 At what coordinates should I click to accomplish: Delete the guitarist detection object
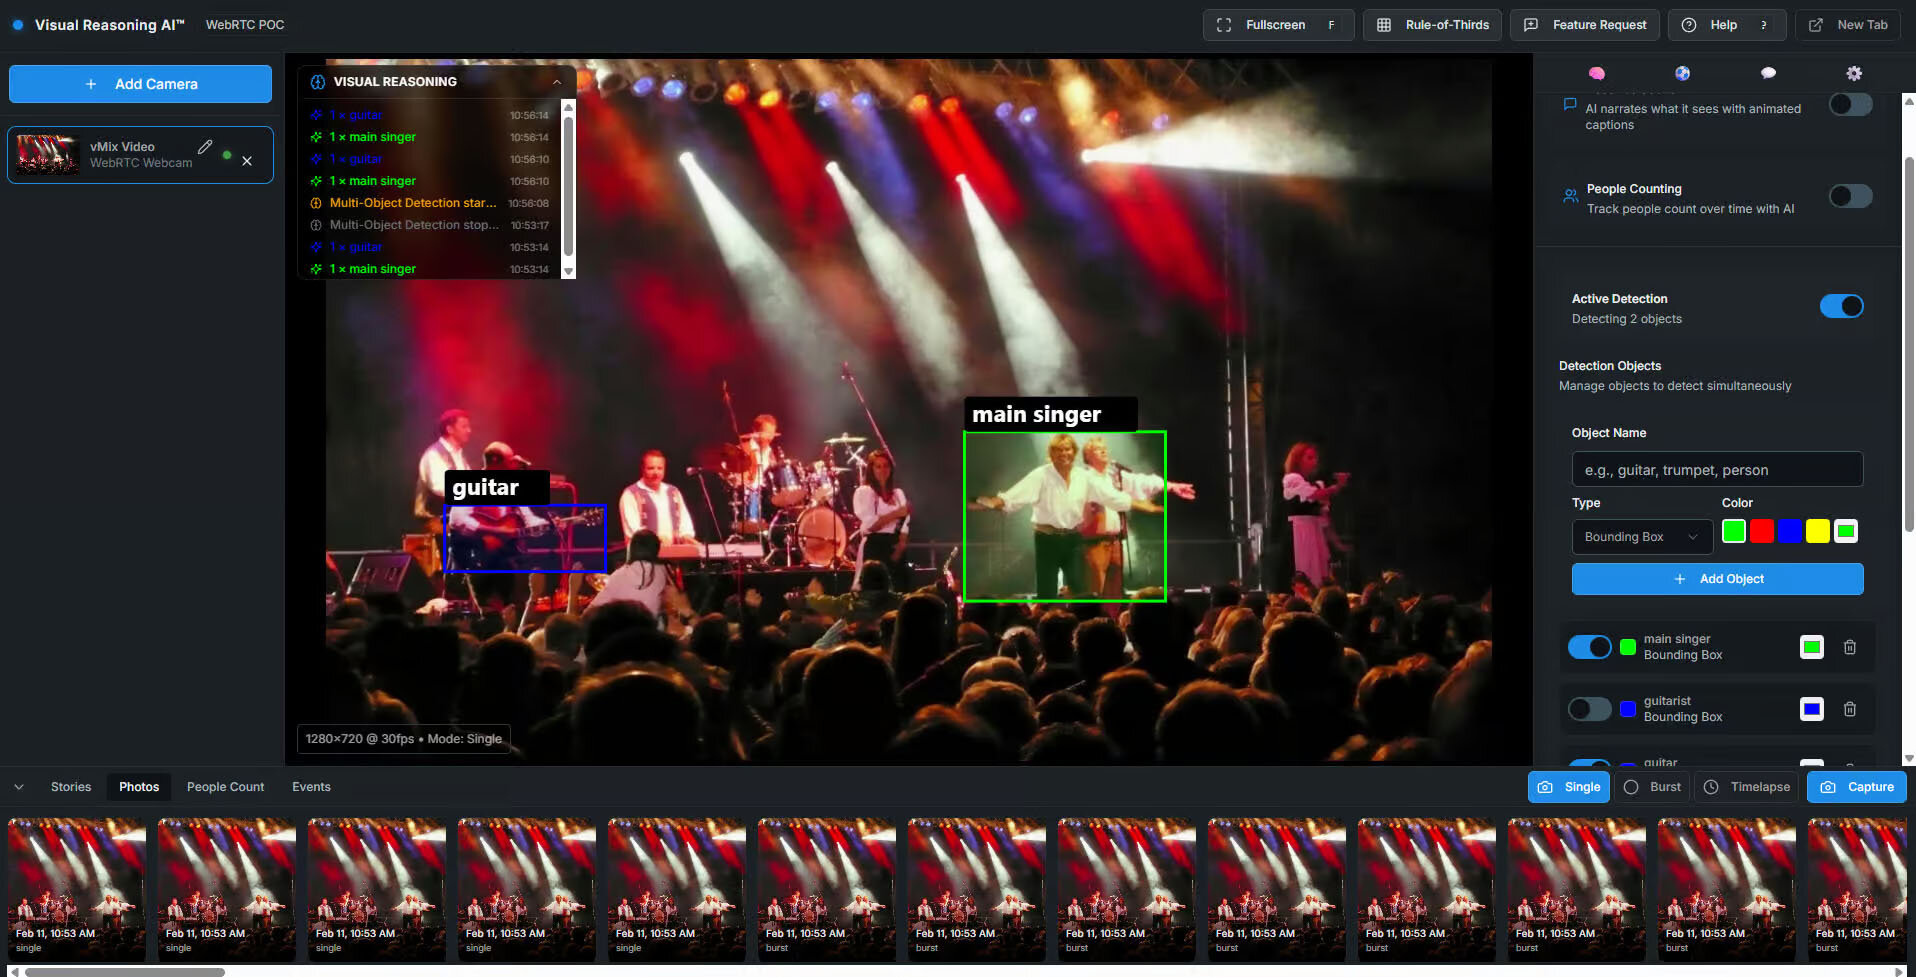point(1850,709)
